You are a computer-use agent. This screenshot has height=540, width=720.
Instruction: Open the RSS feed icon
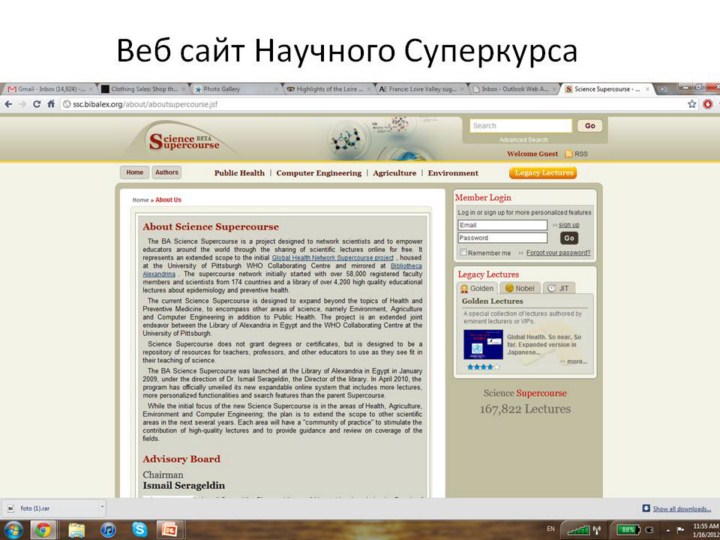(569, 154)
